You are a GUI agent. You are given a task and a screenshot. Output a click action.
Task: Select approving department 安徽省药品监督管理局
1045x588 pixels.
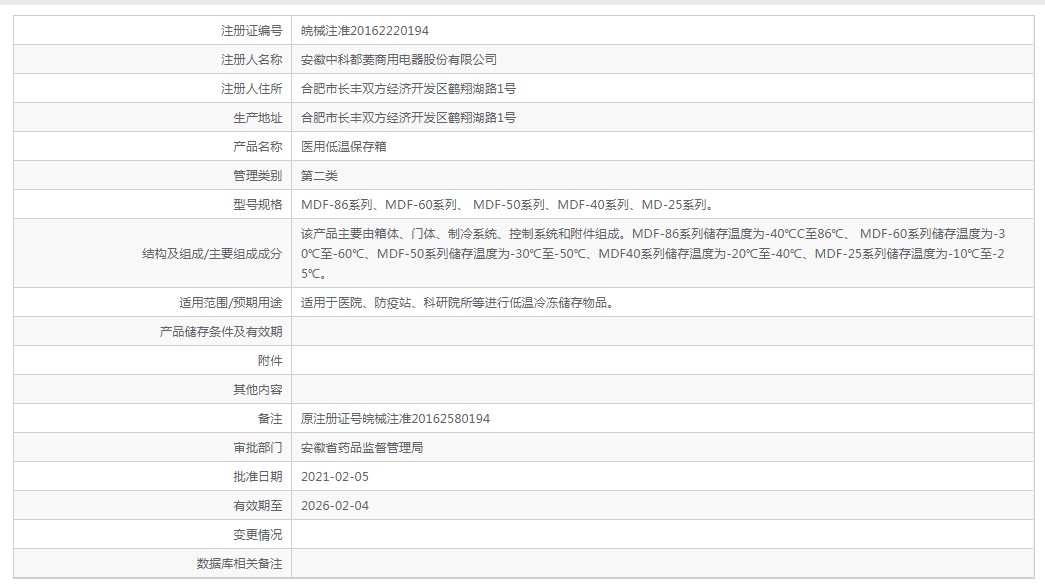pos(362,448)
